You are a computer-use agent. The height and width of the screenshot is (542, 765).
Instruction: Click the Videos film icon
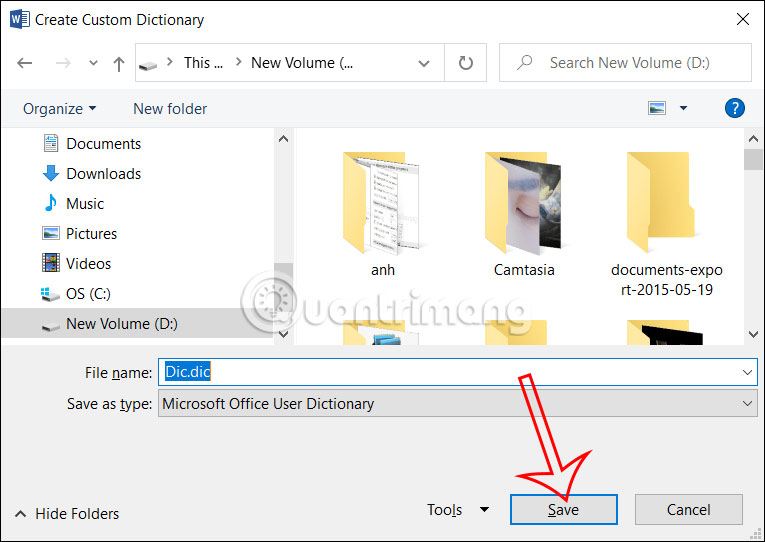point(51,263)
